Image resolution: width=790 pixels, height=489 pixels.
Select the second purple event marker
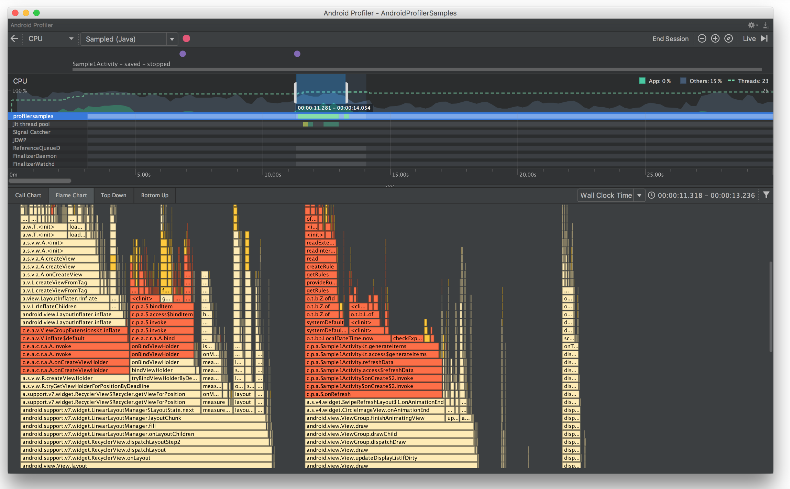297,54
